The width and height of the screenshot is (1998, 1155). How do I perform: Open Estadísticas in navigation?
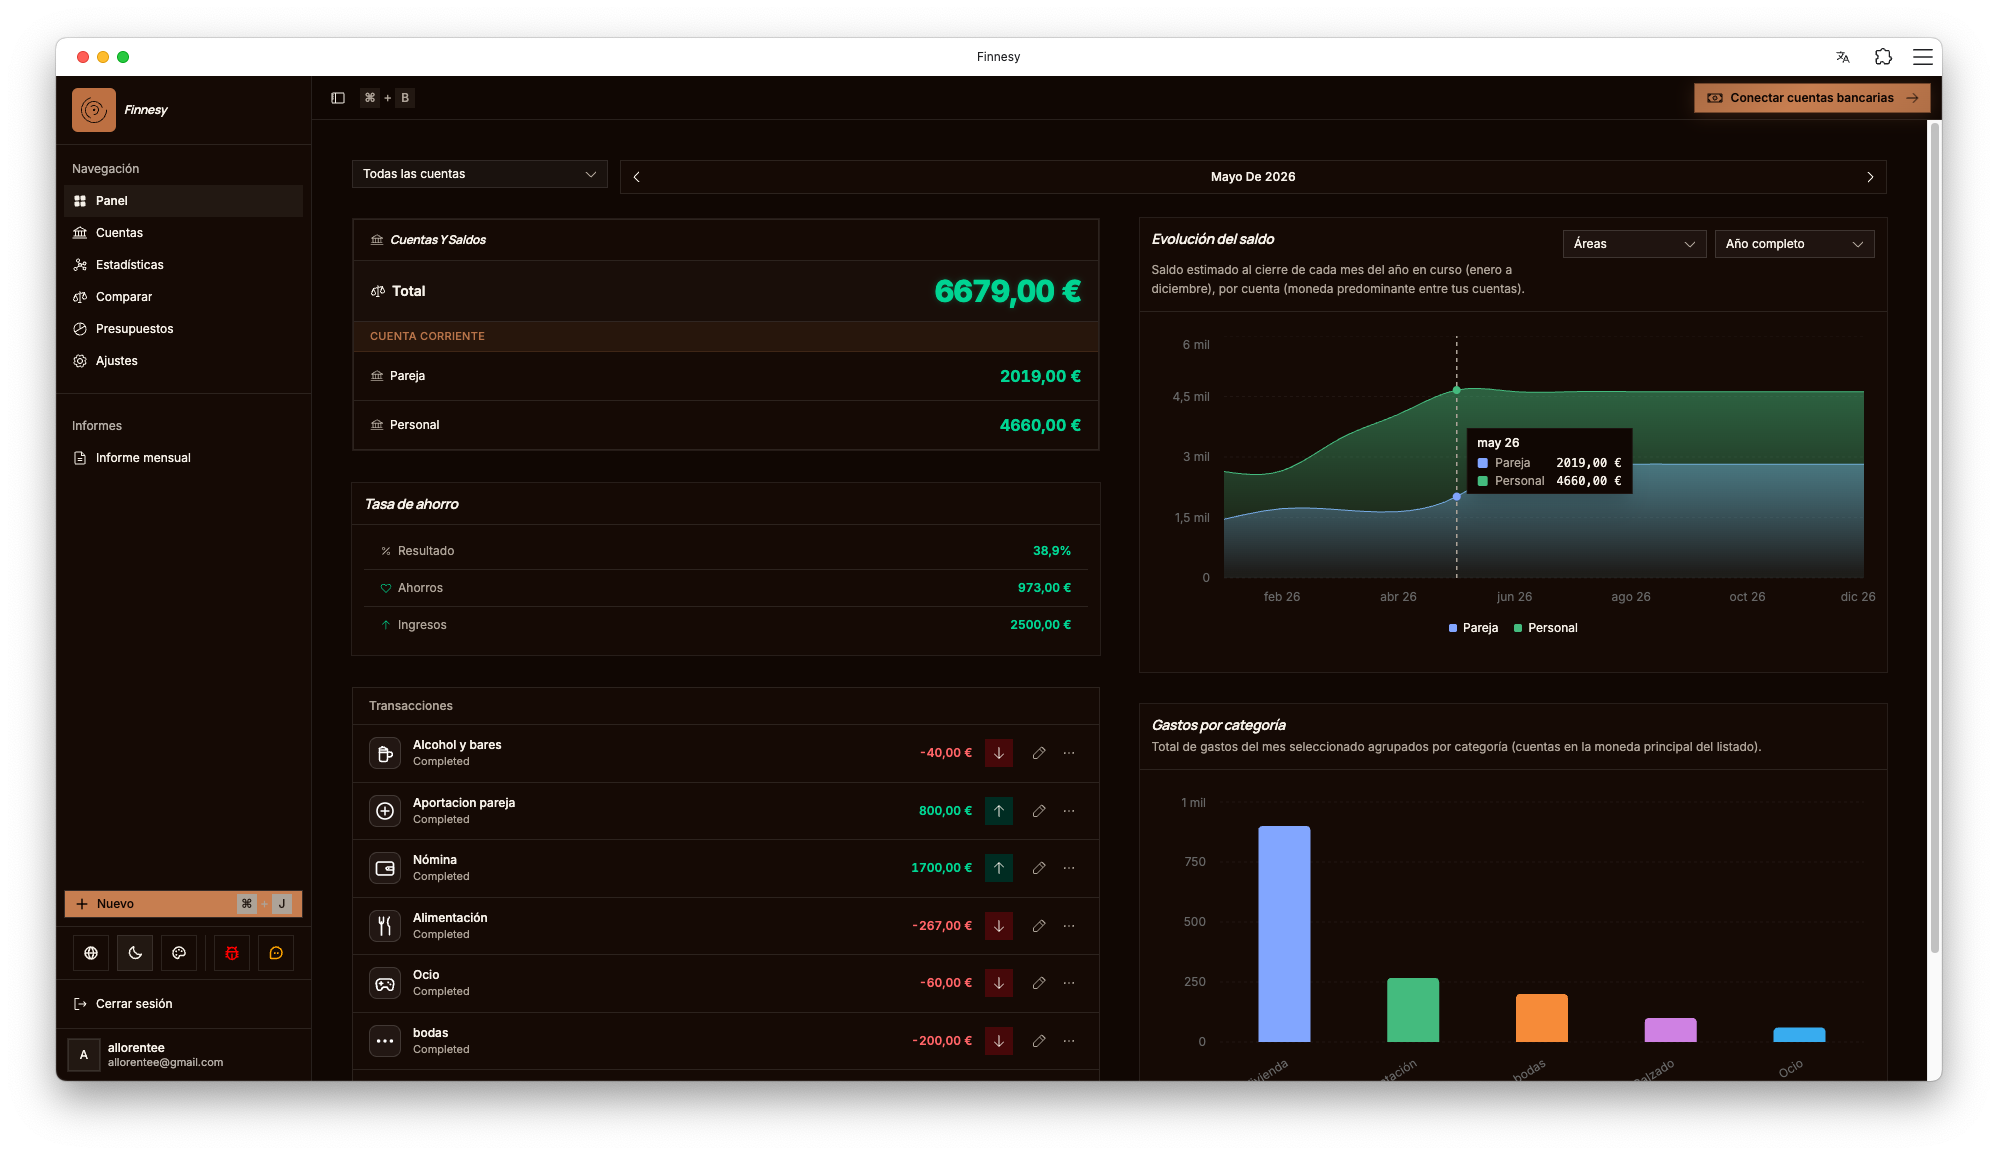click(x=184, y=265)
